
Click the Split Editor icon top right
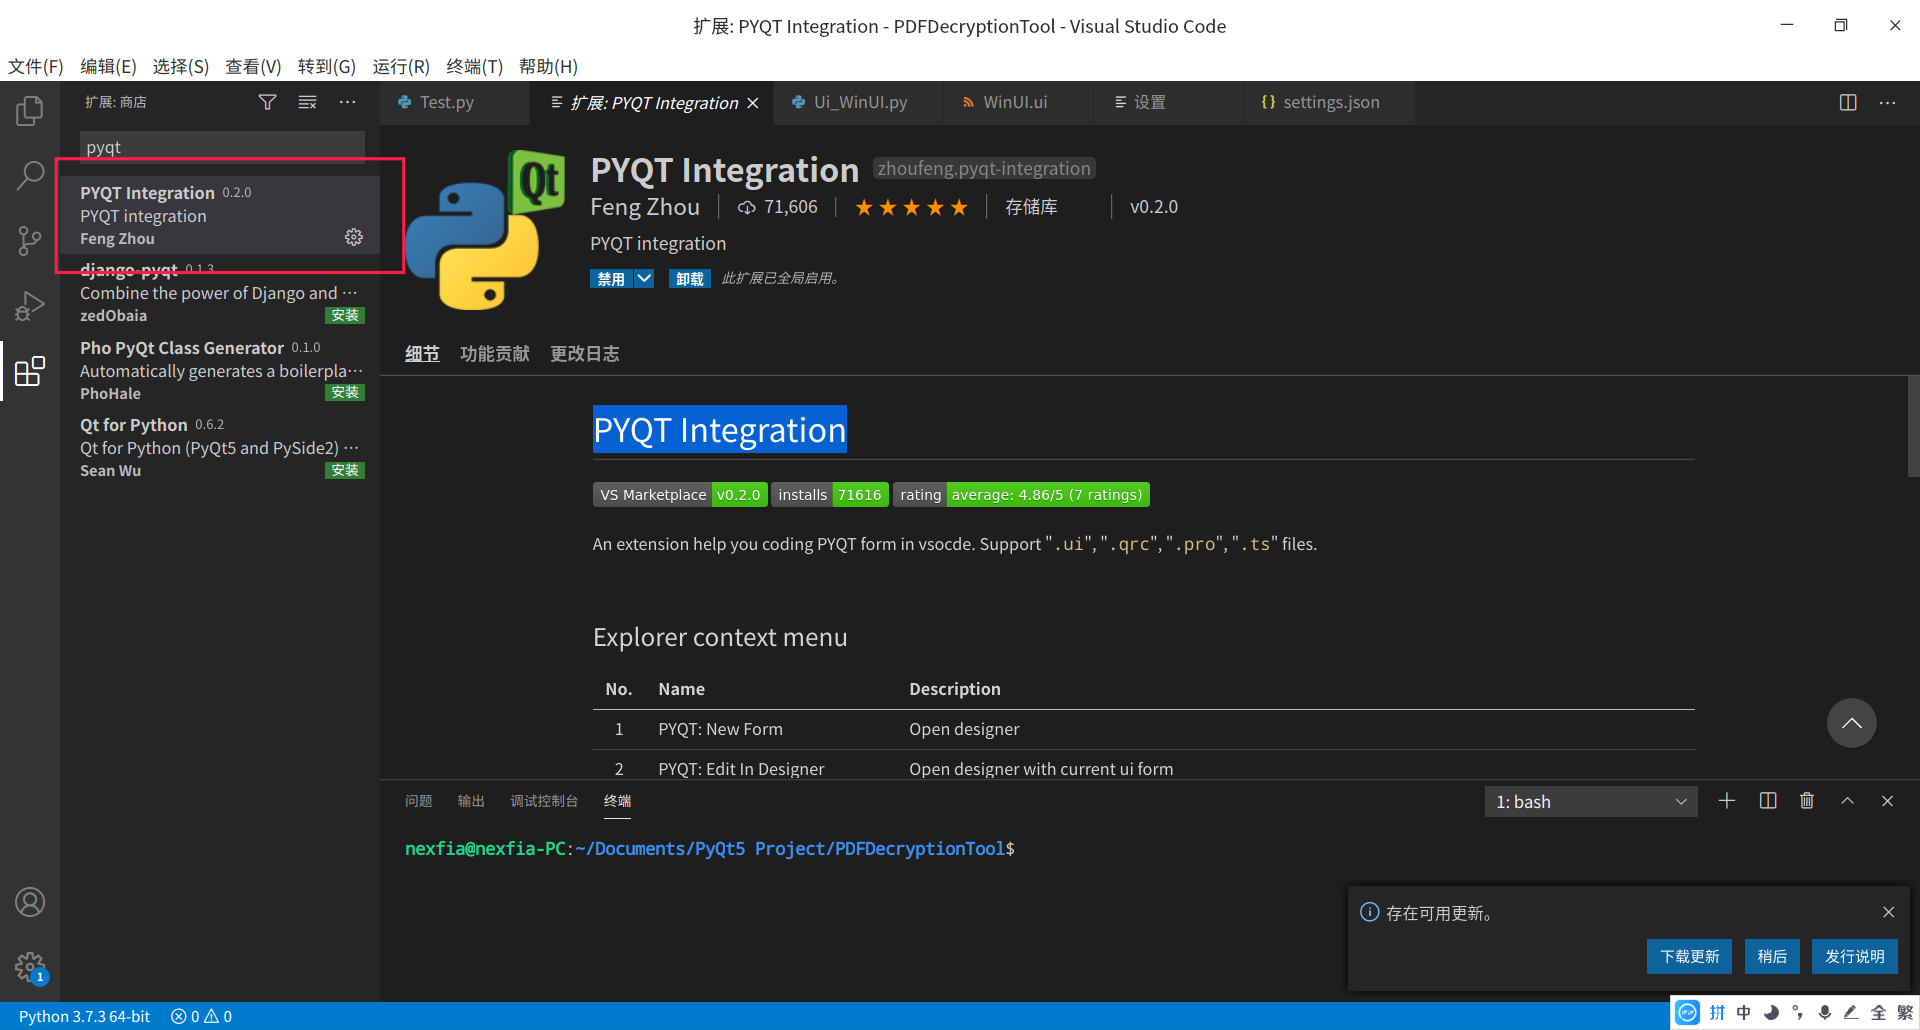(1847, 102)
